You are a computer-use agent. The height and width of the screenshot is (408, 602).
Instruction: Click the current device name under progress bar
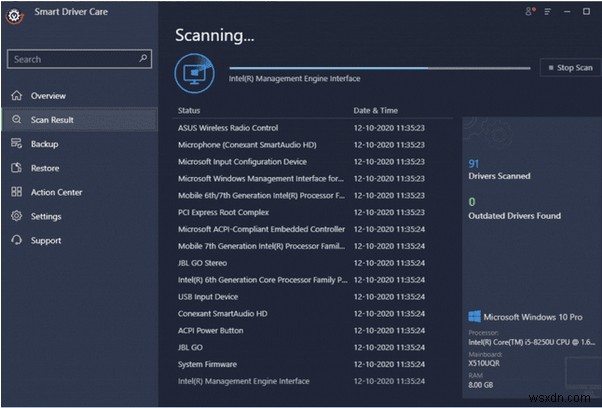[294, 79]
